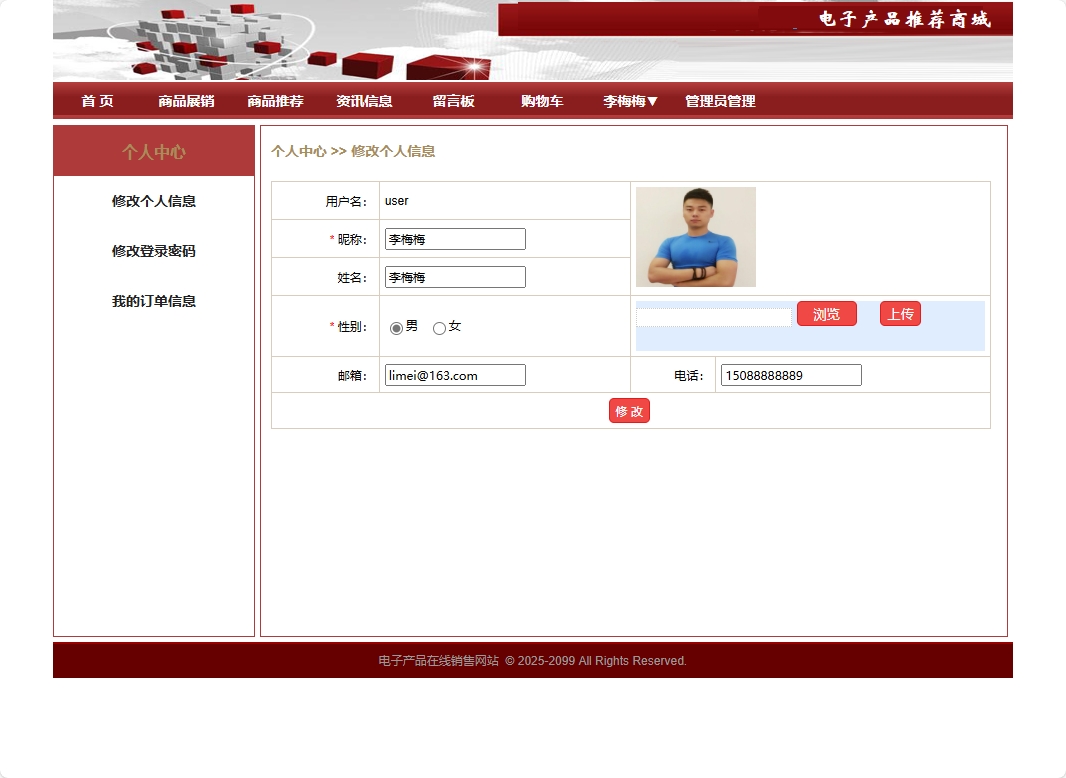Select the 女 gender radio button

click(x=437, y=327)
